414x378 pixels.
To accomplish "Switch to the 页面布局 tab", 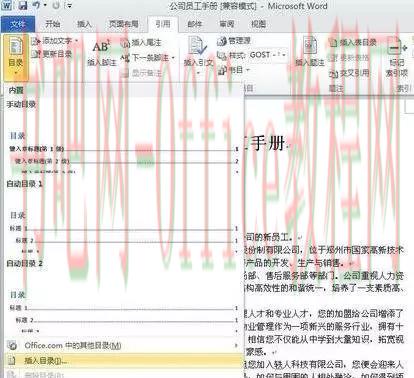I will pos(123,24).
